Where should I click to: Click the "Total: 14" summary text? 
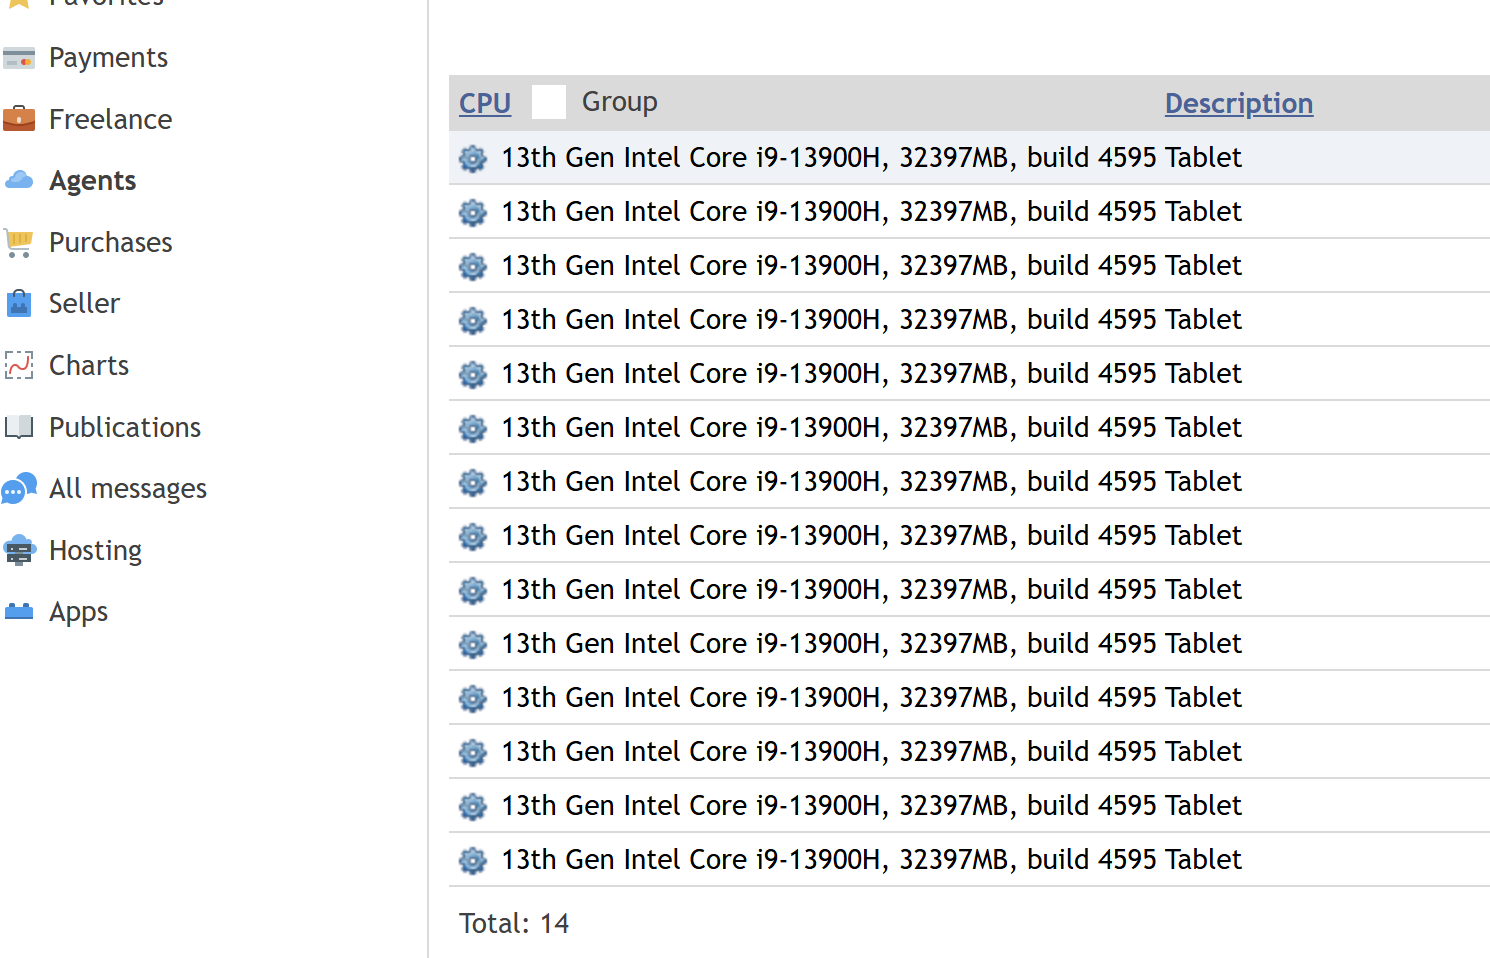tap(514, 923)
